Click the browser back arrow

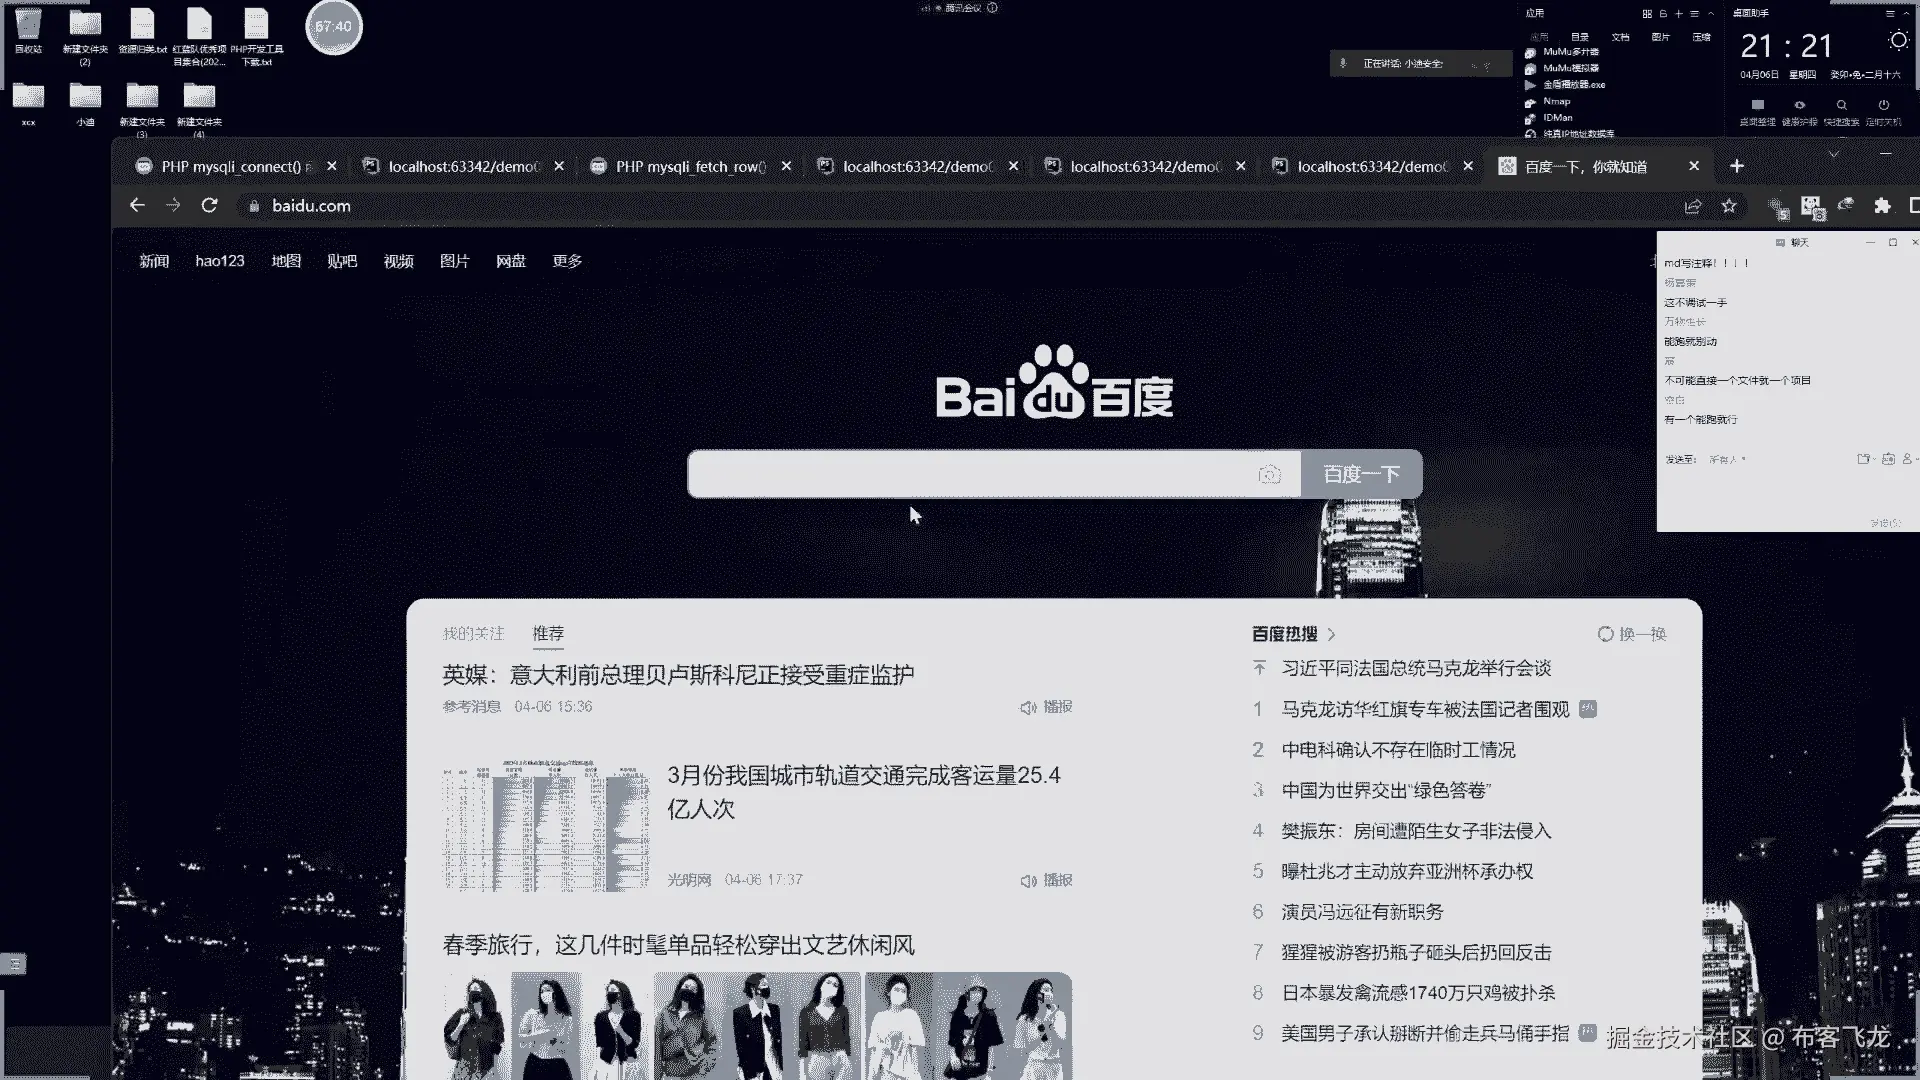[x=137, y=206]
